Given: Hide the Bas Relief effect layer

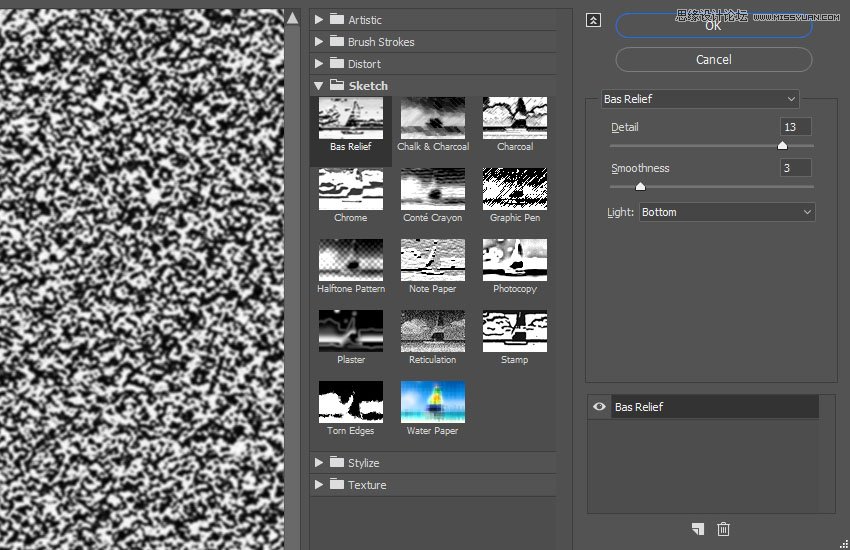Looking at the screenshot, I should (600, 407).
